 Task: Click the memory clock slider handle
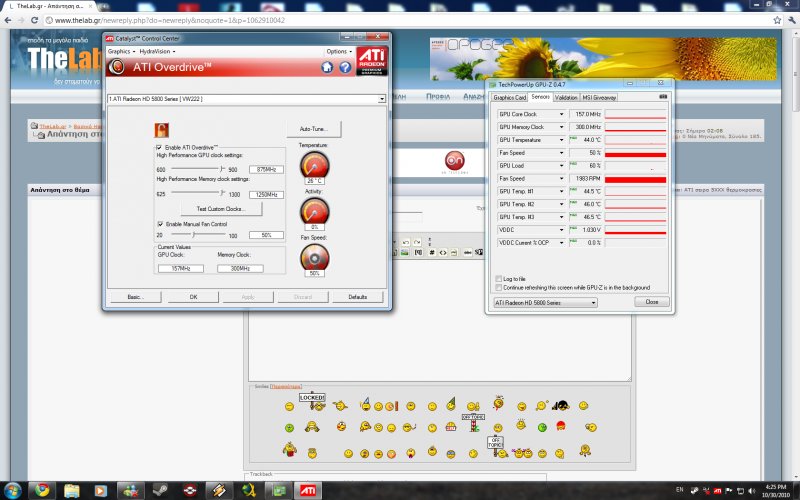pyautogui.click(x=222, y=193)
